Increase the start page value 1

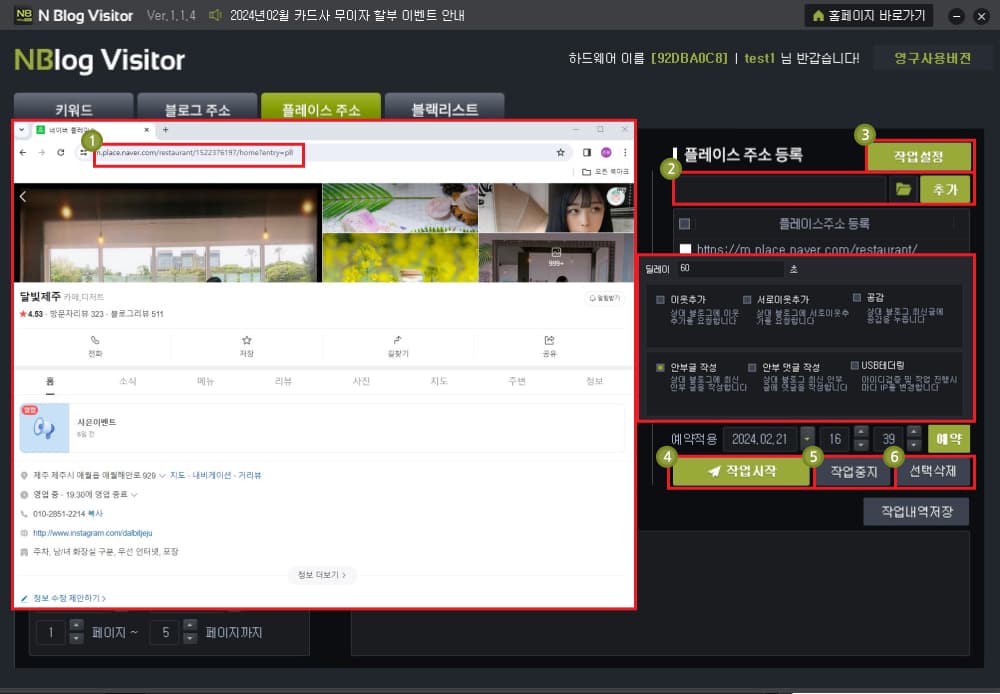coord(76,625)
